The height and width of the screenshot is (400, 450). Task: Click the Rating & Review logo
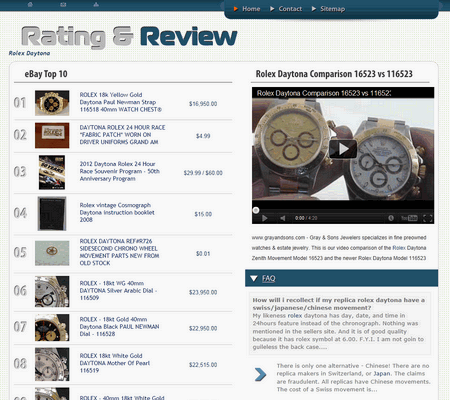click(129, 37)
